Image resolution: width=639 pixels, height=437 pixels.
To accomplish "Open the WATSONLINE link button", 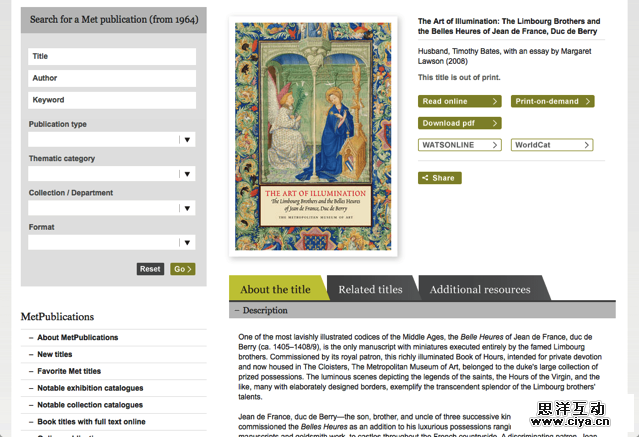I will [459, 145].
